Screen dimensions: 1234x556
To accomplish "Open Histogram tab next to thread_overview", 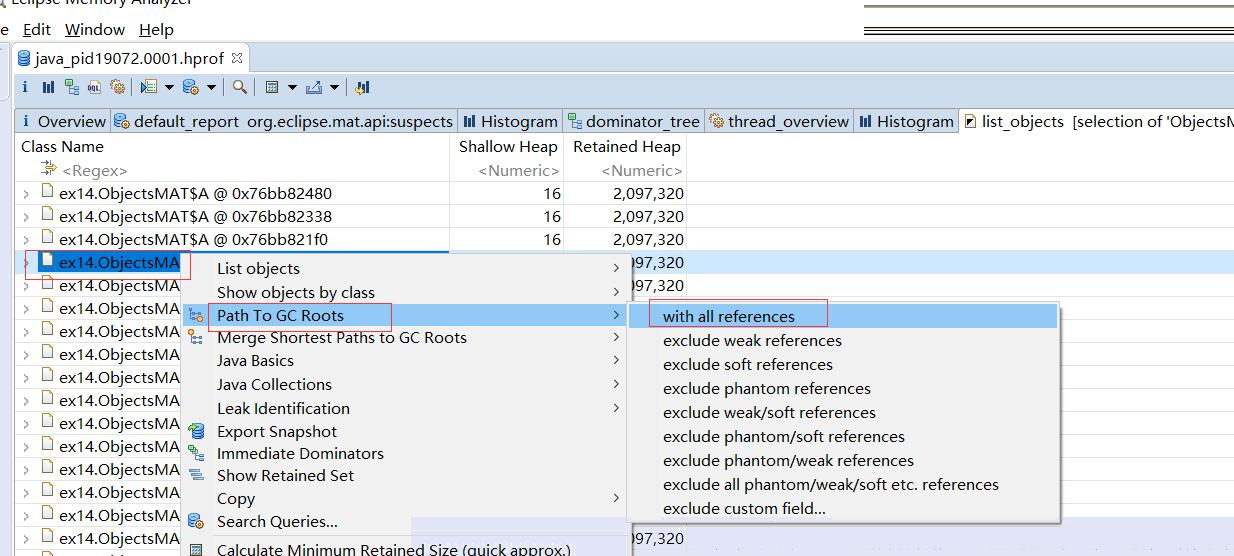I will 906,121.
